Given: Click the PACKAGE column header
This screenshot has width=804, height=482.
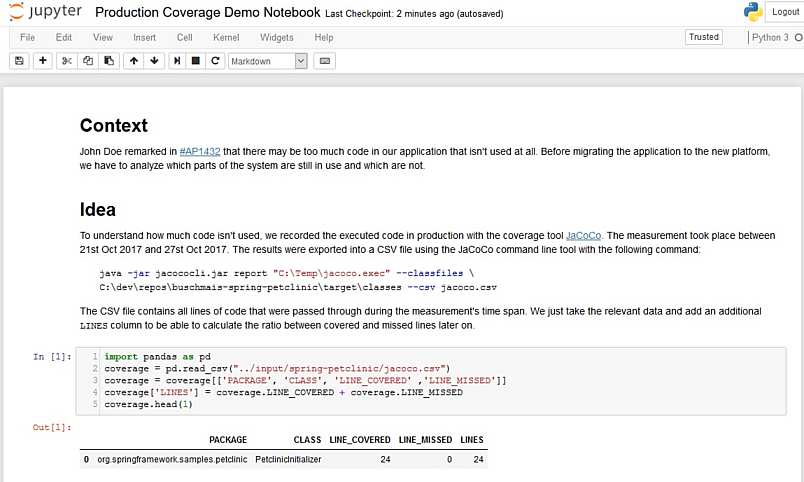Looking at the screenshot, I should pyautogui.click(x=228, y=439).
